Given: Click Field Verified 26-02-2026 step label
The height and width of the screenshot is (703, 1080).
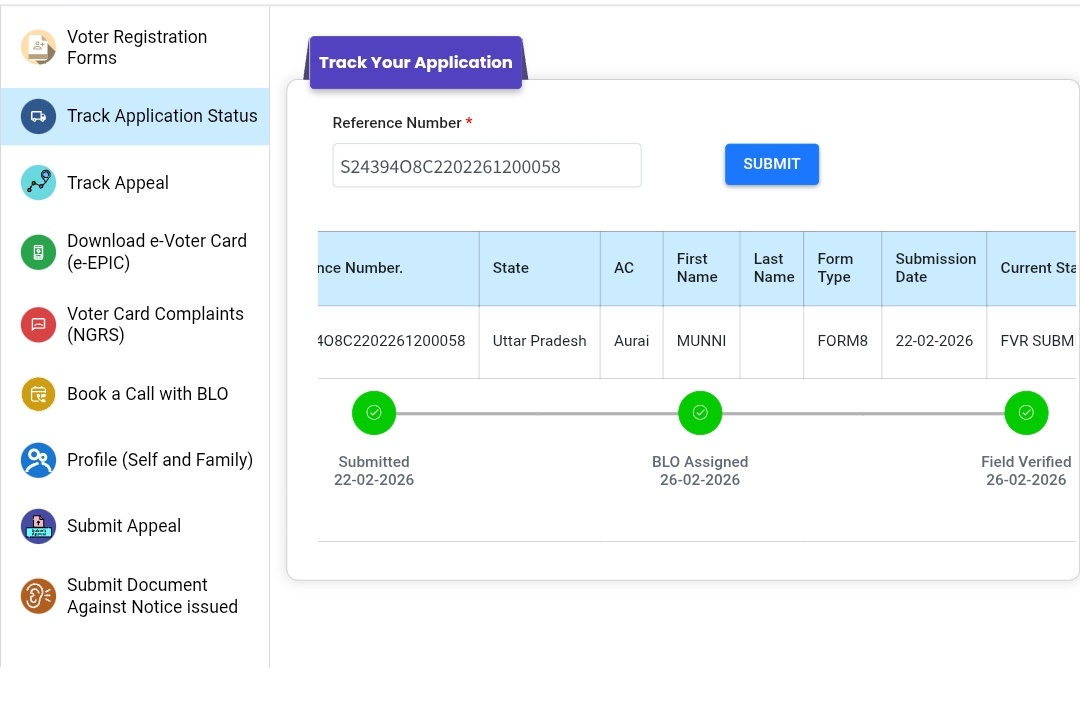Looking at the screenshot, I should pos(1026,471).
